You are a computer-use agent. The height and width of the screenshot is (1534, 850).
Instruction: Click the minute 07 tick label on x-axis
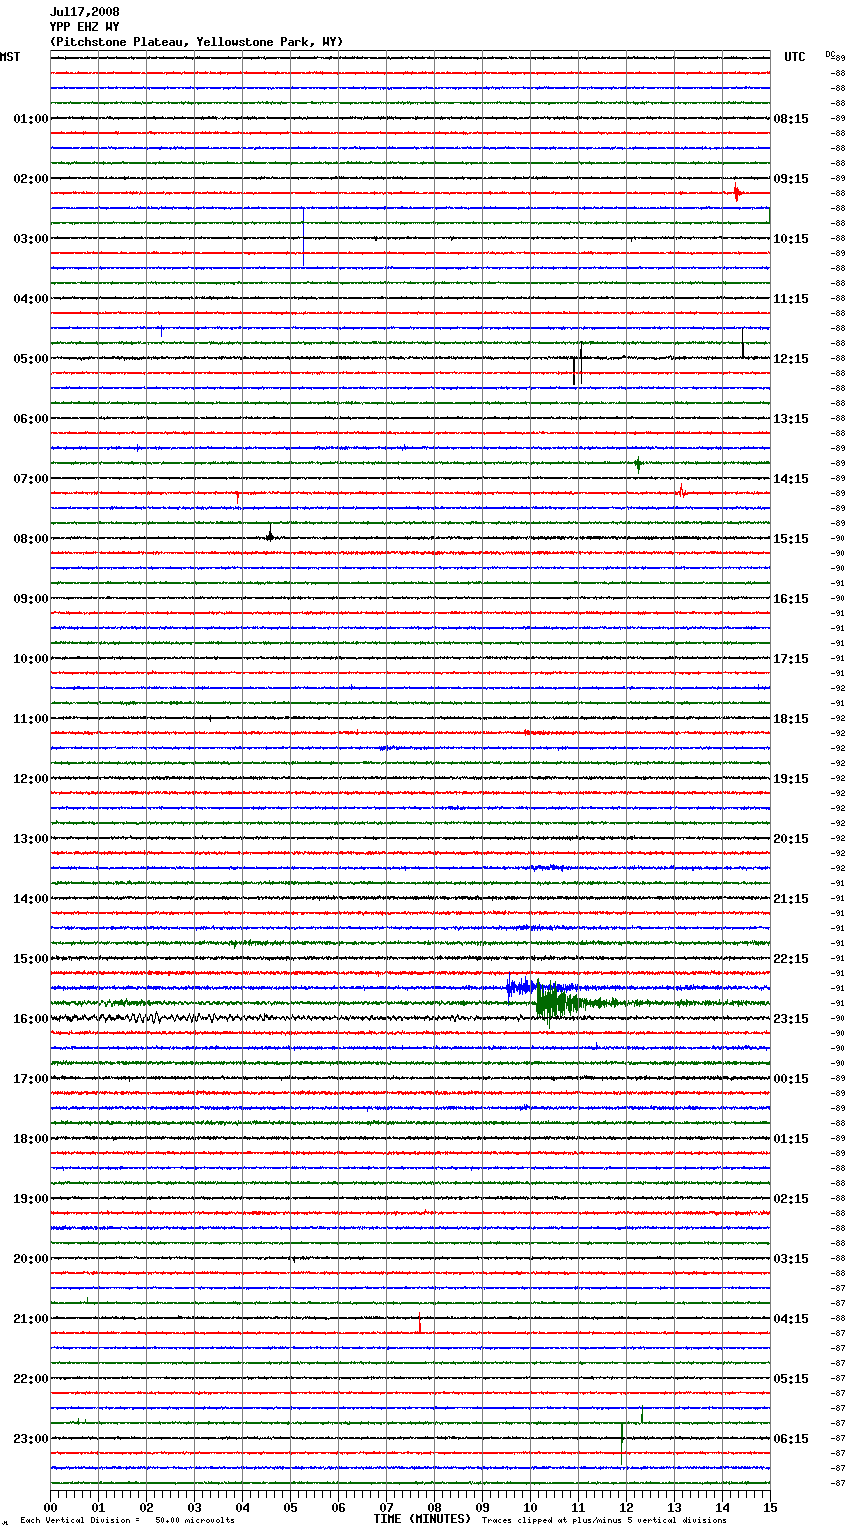(386, 1507)
